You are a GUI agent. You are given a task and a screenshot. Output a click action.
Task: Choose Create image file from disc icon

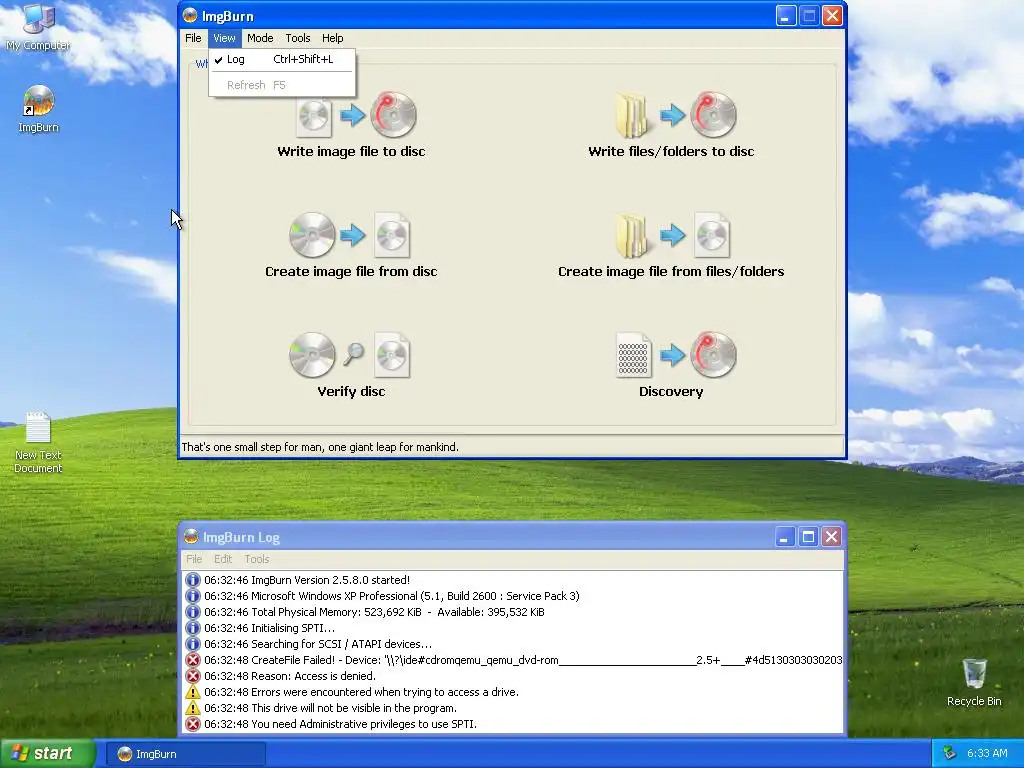click(350, 235)
